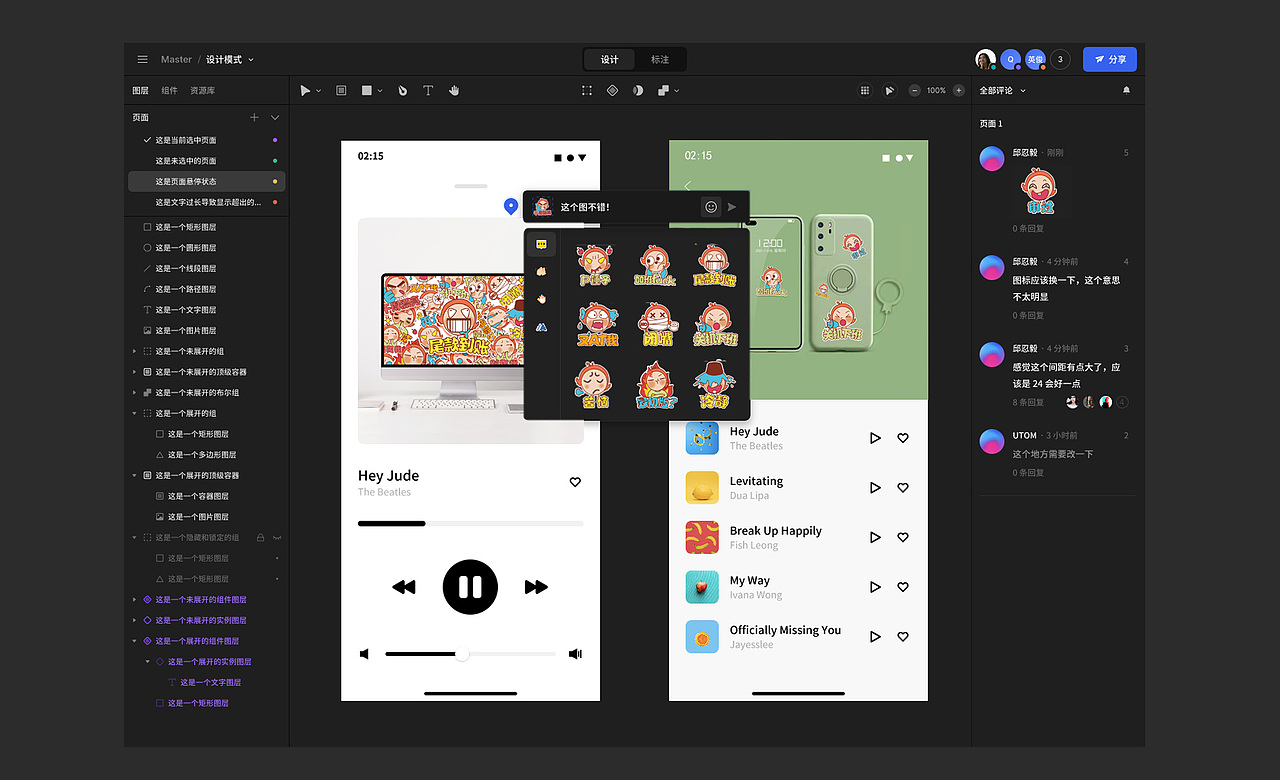Viewport: 1280px width, 780px height.
Task: Click the Master breadcrumb link
Action: click(x=176, y=60)
